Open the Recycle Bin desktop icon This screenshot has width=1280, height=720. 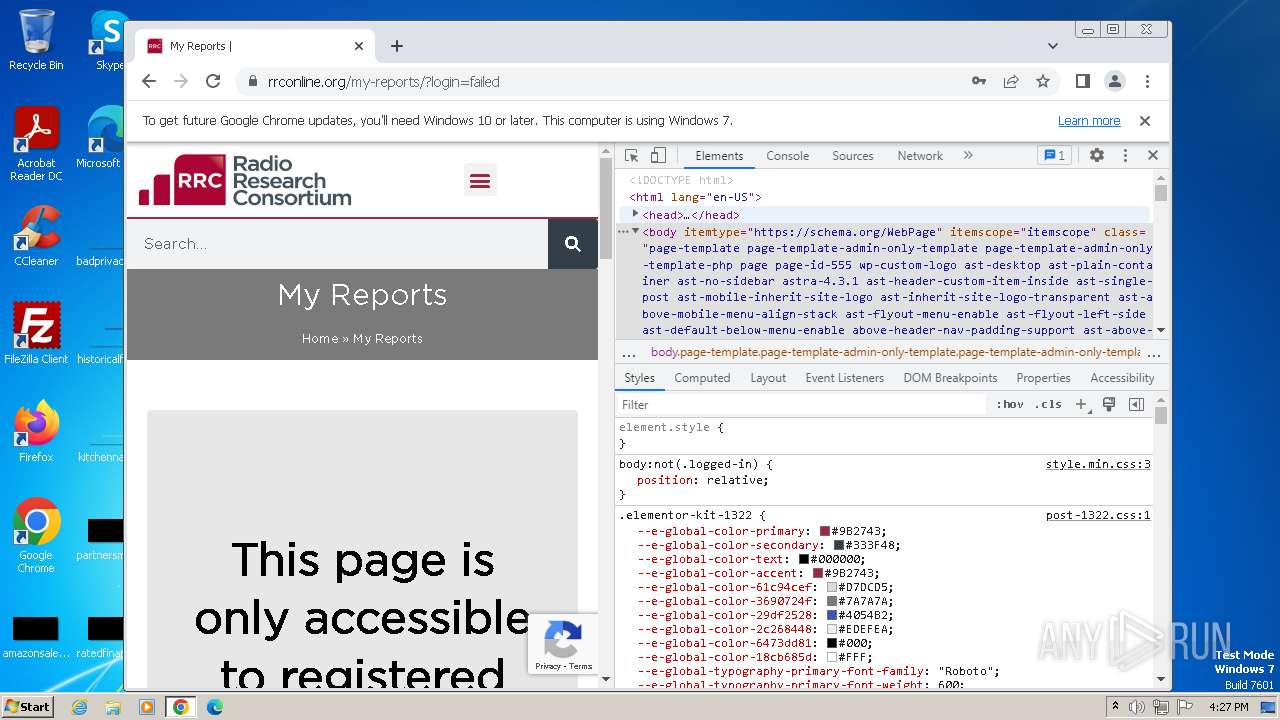coord(36,40)
